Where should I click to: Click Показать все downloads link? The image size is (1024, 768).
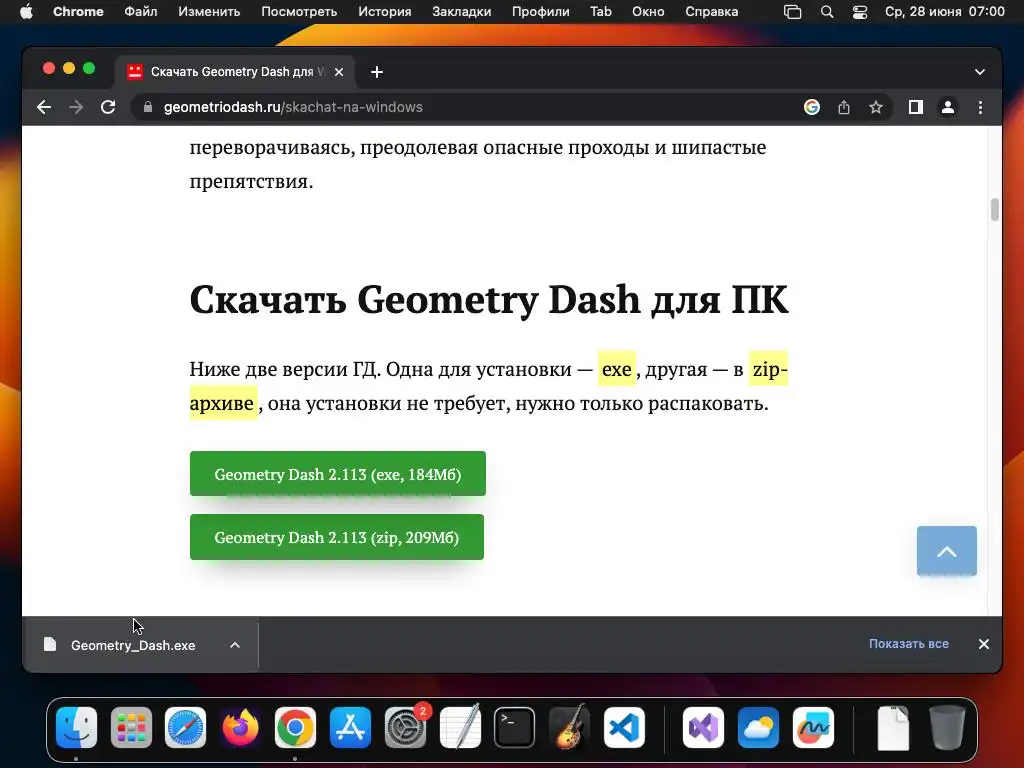908,644
